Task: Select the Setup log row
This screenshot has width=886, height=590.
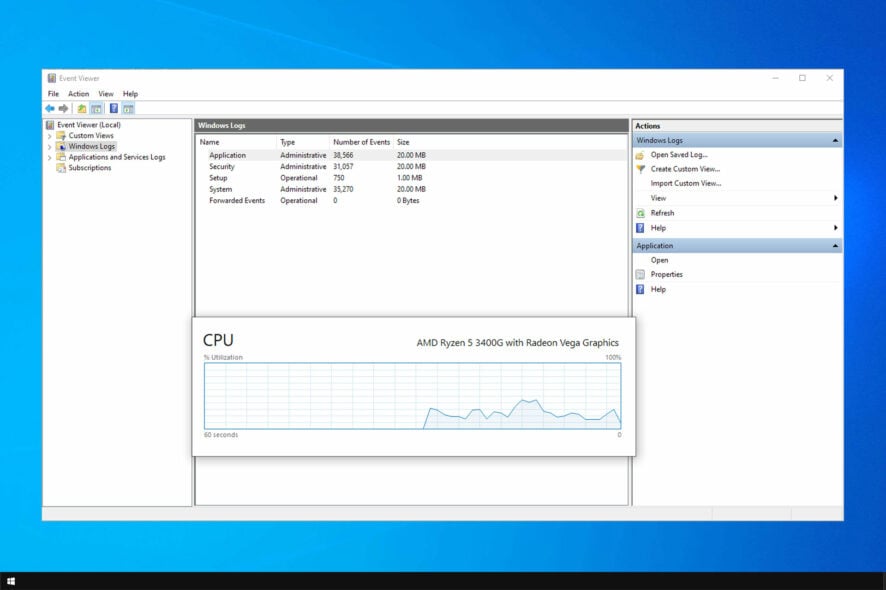Action: (x=412, y=178)
